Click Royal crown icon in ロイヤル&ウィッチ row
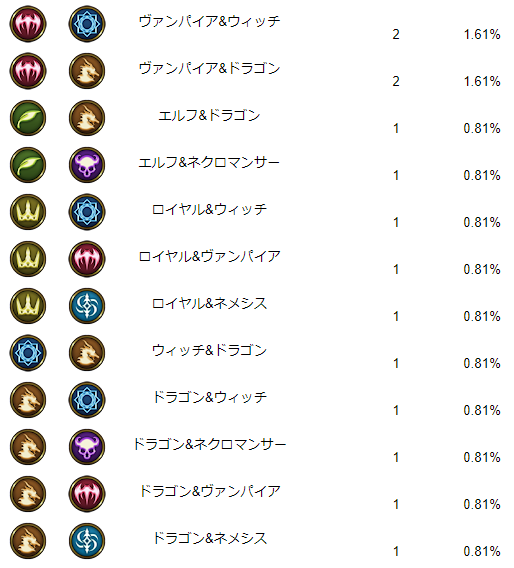Viewport: 514px width, 568px height. (x=28, y=212)
